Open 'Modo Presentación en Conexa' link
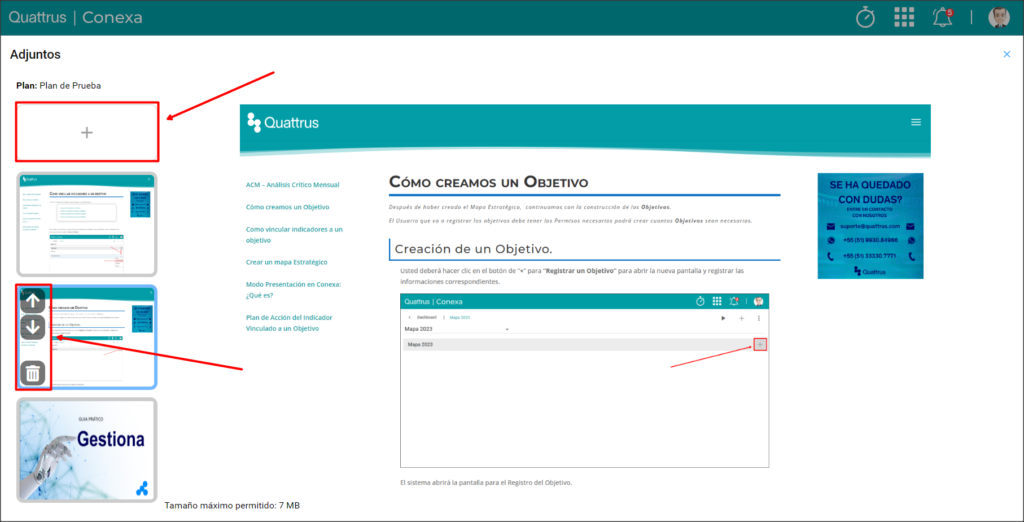 (293, 289)
